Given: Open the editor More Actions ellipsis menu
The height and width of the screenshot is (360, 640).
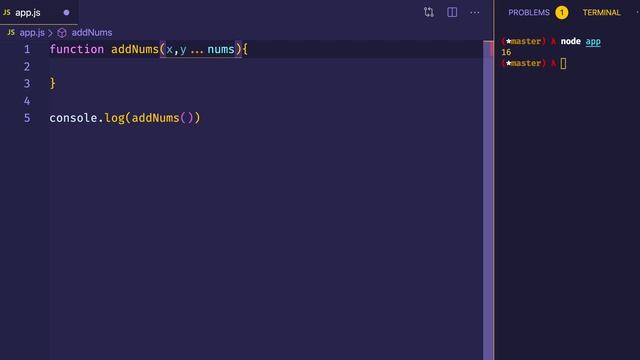Looking at the screenshot, I should (x=475, y=13).
